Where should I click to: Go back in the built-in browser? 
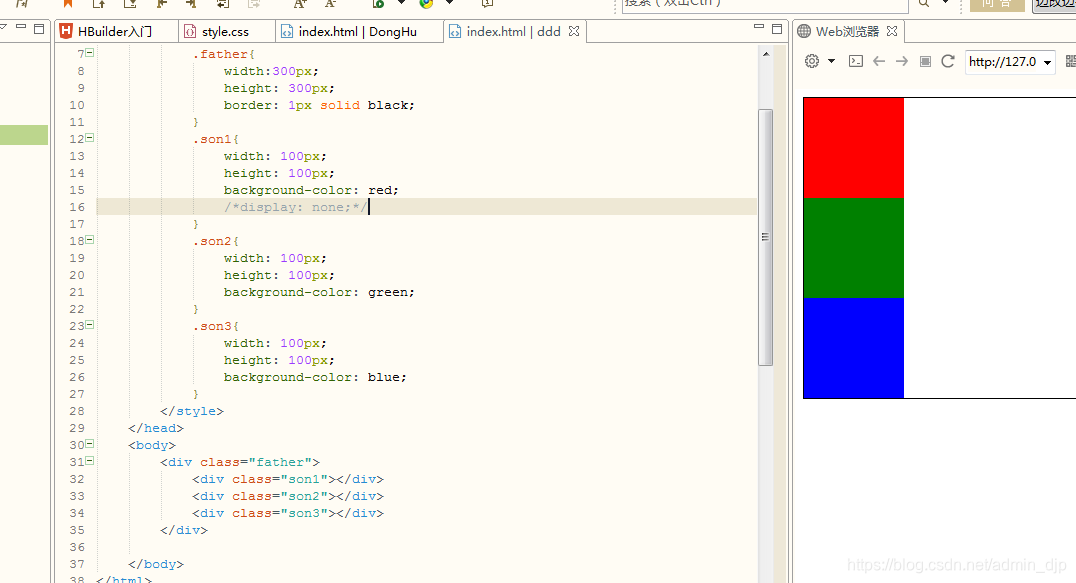[x=879, y=61]
